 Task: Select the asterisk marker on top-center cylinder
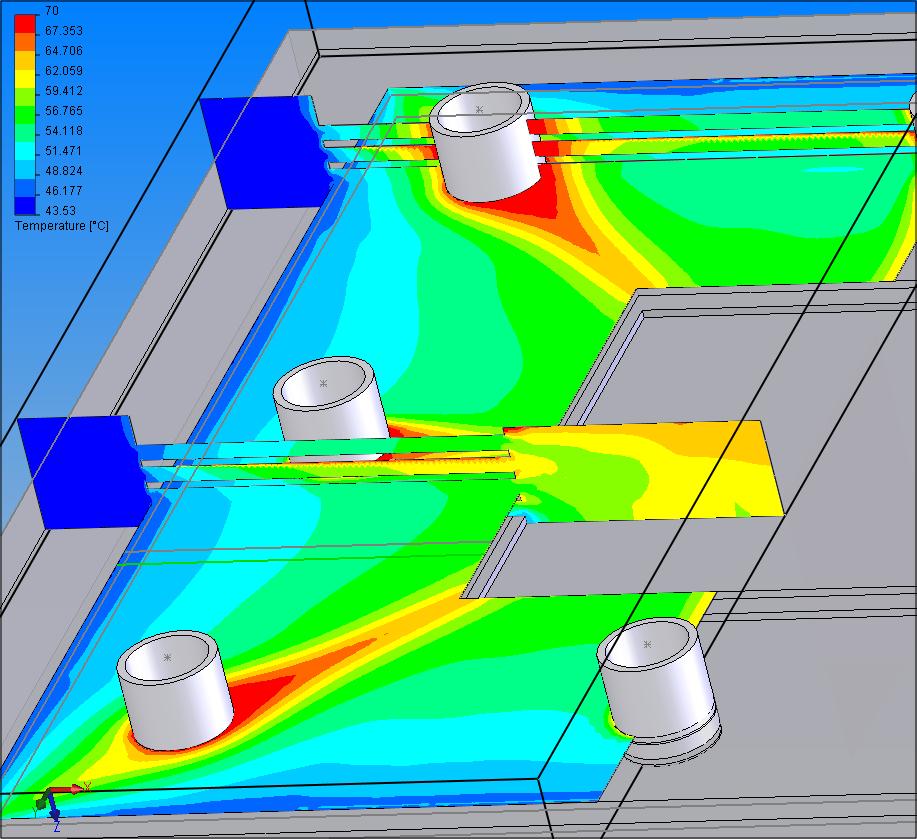click(479, 110)
